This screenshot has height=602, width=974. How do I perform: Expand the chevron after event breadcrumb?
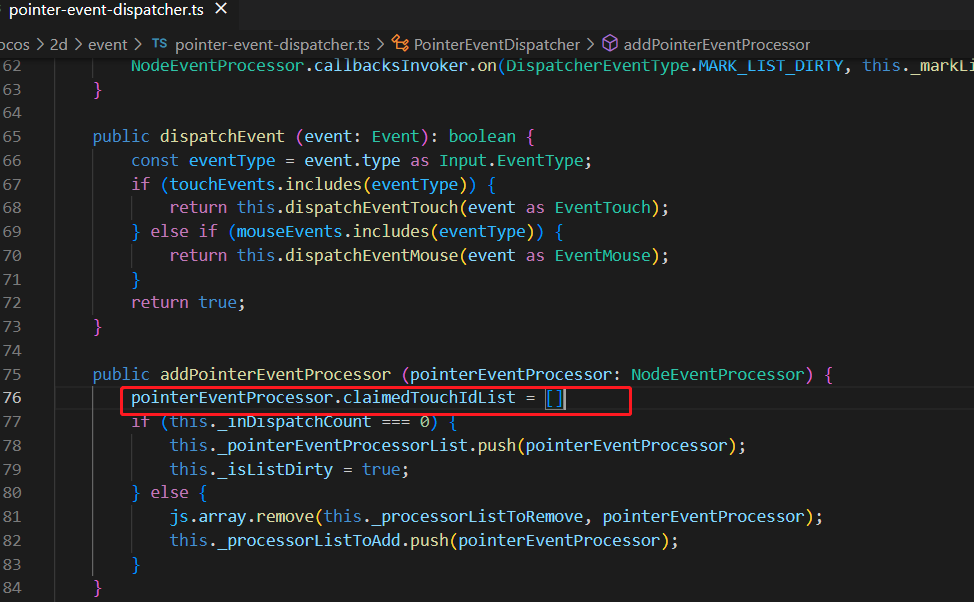click(138, 45)
